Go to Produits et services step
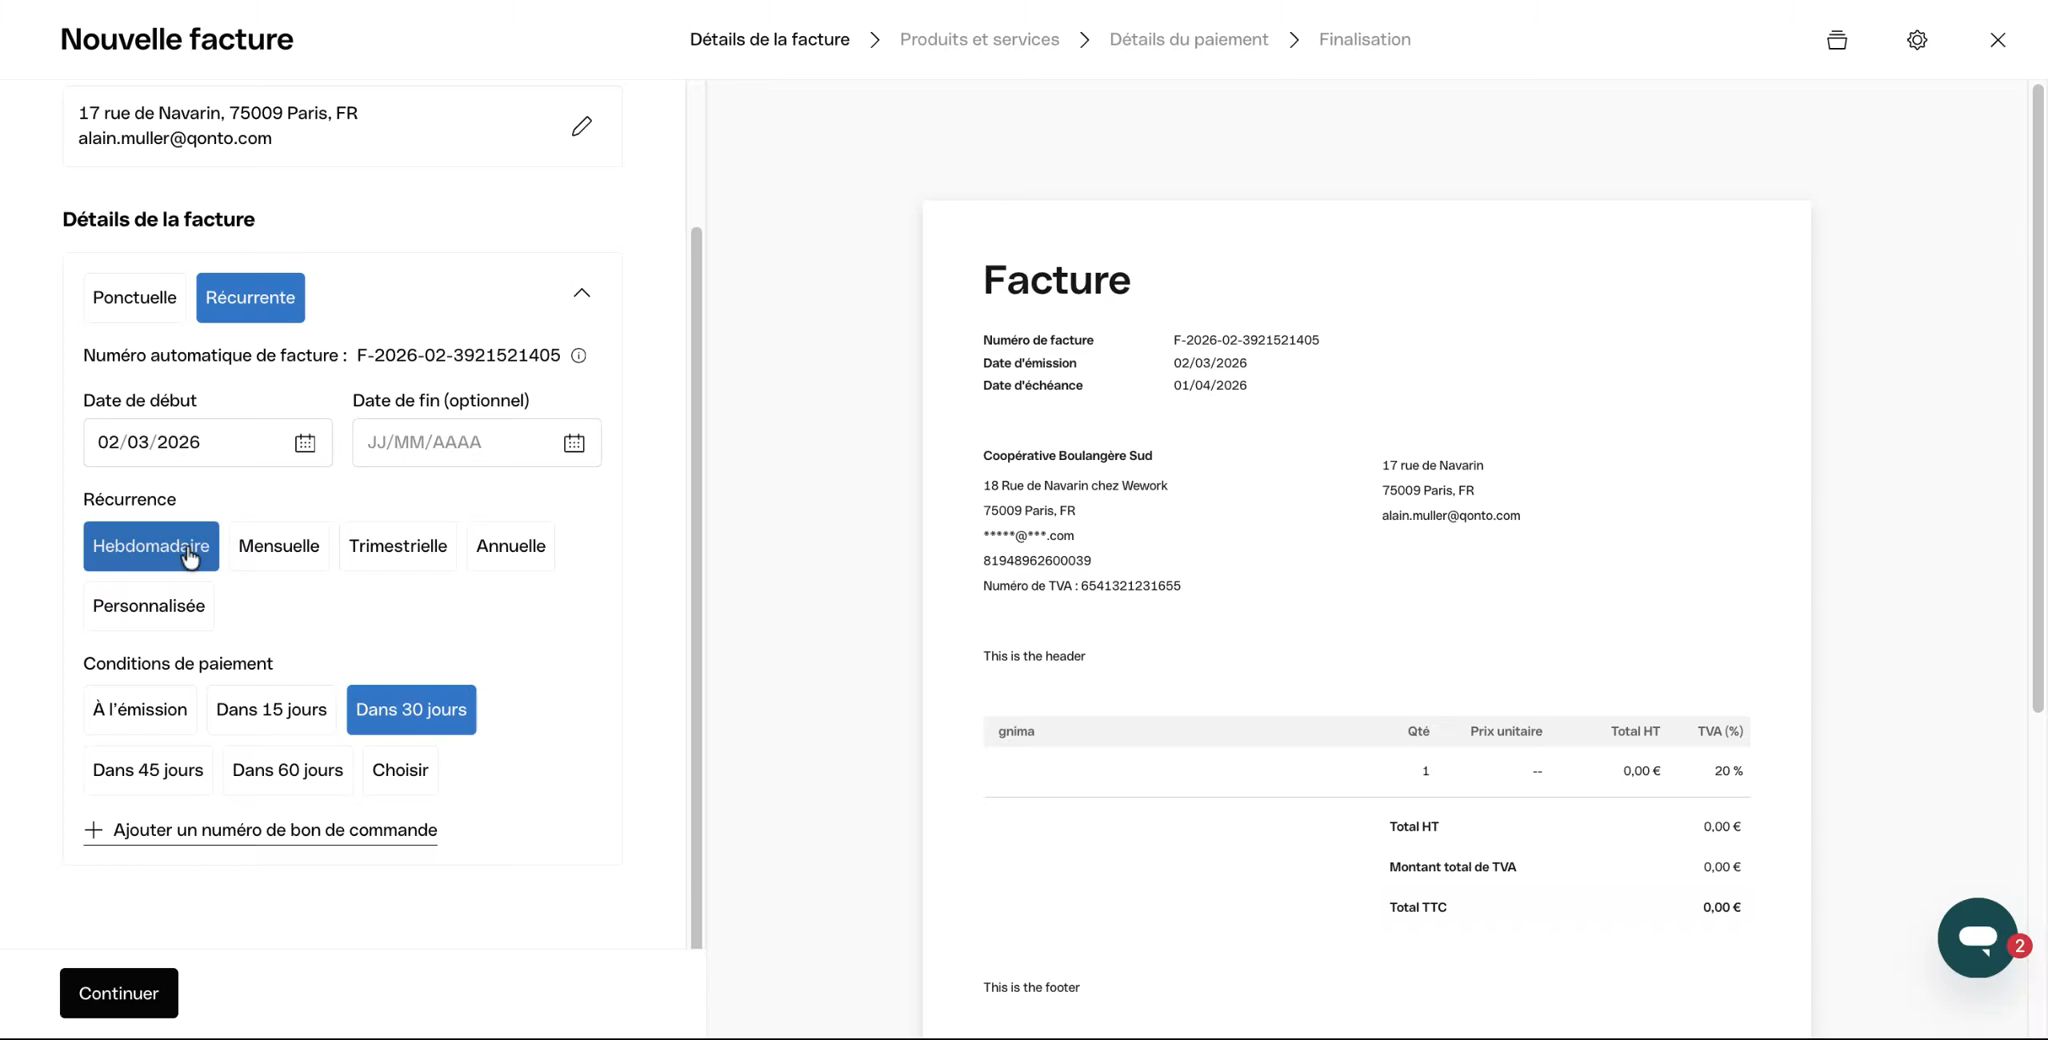Viewport: 2048px width, 1040px height. [979, 40]
